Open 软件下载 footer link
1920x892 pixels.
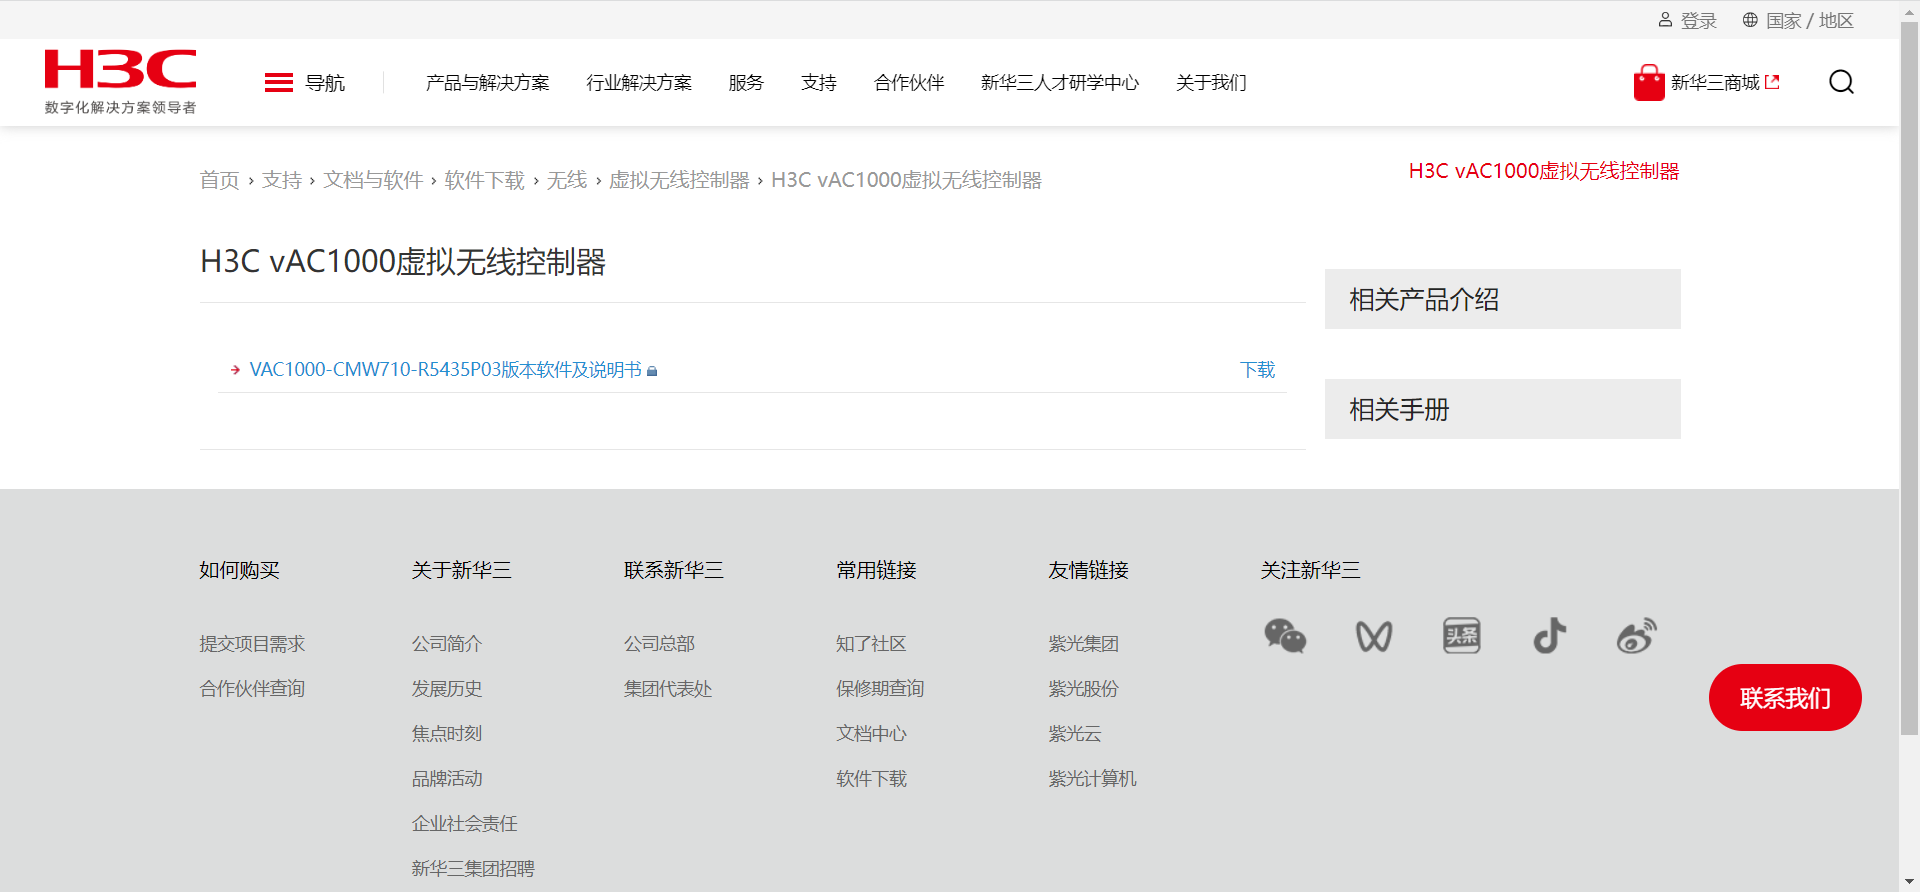(x=871, y=779)
